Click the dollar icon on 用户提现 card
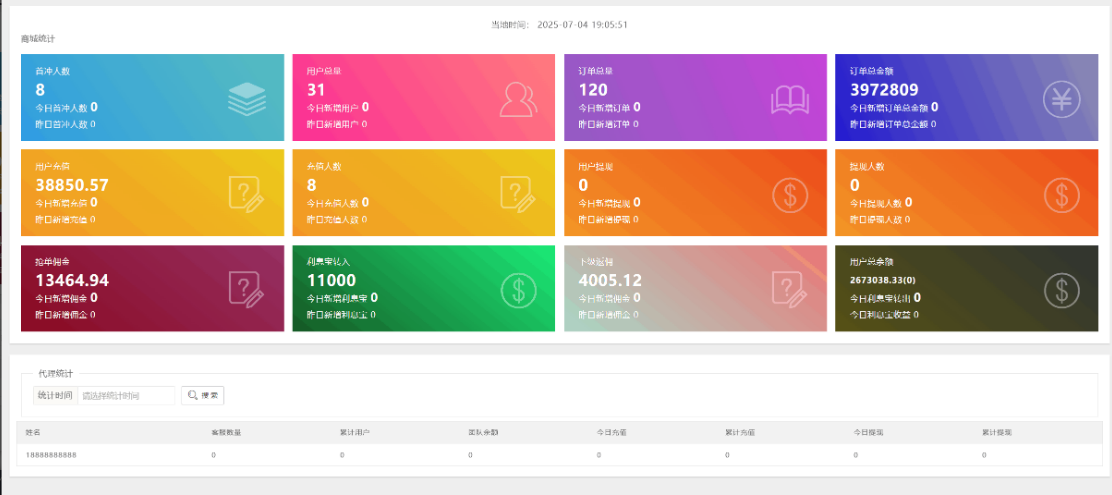The width and height of the screenshot is (1112, 495). click(x=789, y=193)
